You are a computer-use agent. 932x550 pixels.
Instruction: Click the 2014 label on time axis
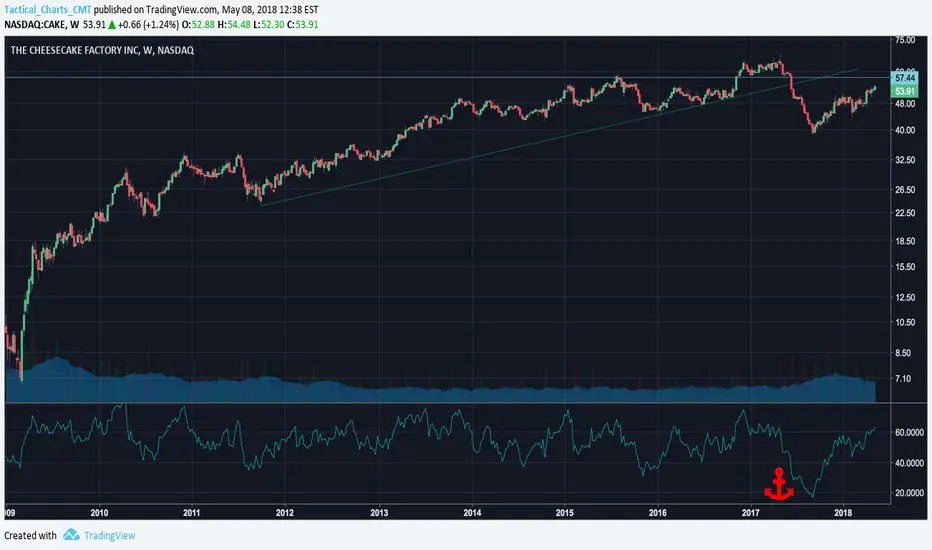(x=472, y=513)
